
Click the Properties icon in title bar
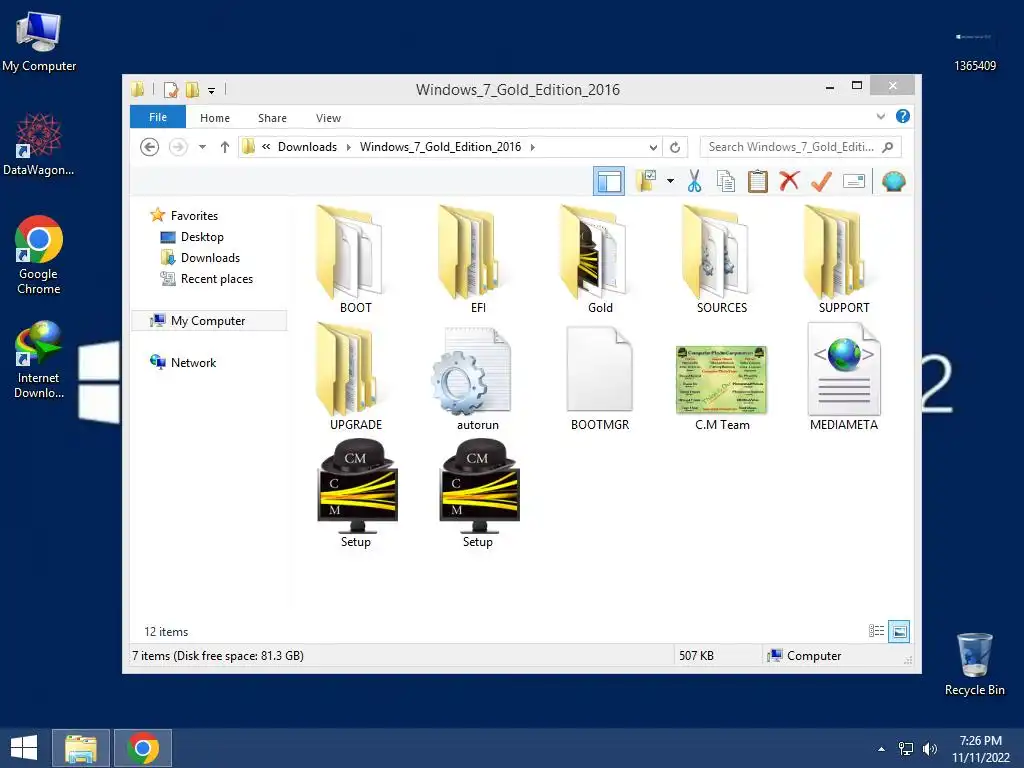(x=170, y=89)
